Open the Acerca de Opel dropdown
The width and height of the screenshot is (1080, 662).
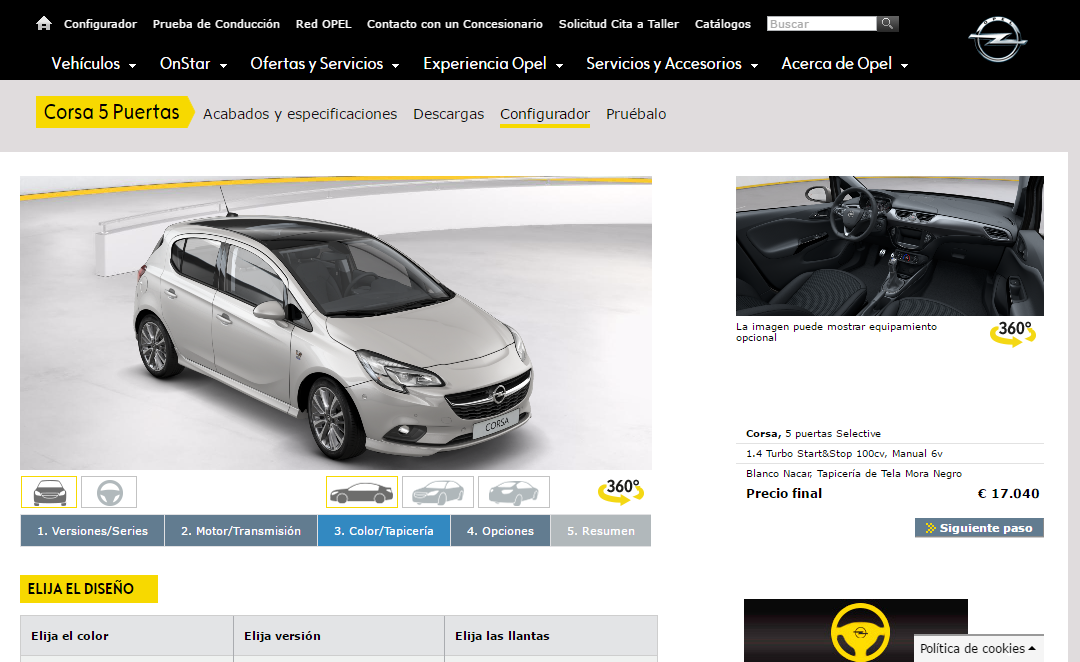coord(844,64)
